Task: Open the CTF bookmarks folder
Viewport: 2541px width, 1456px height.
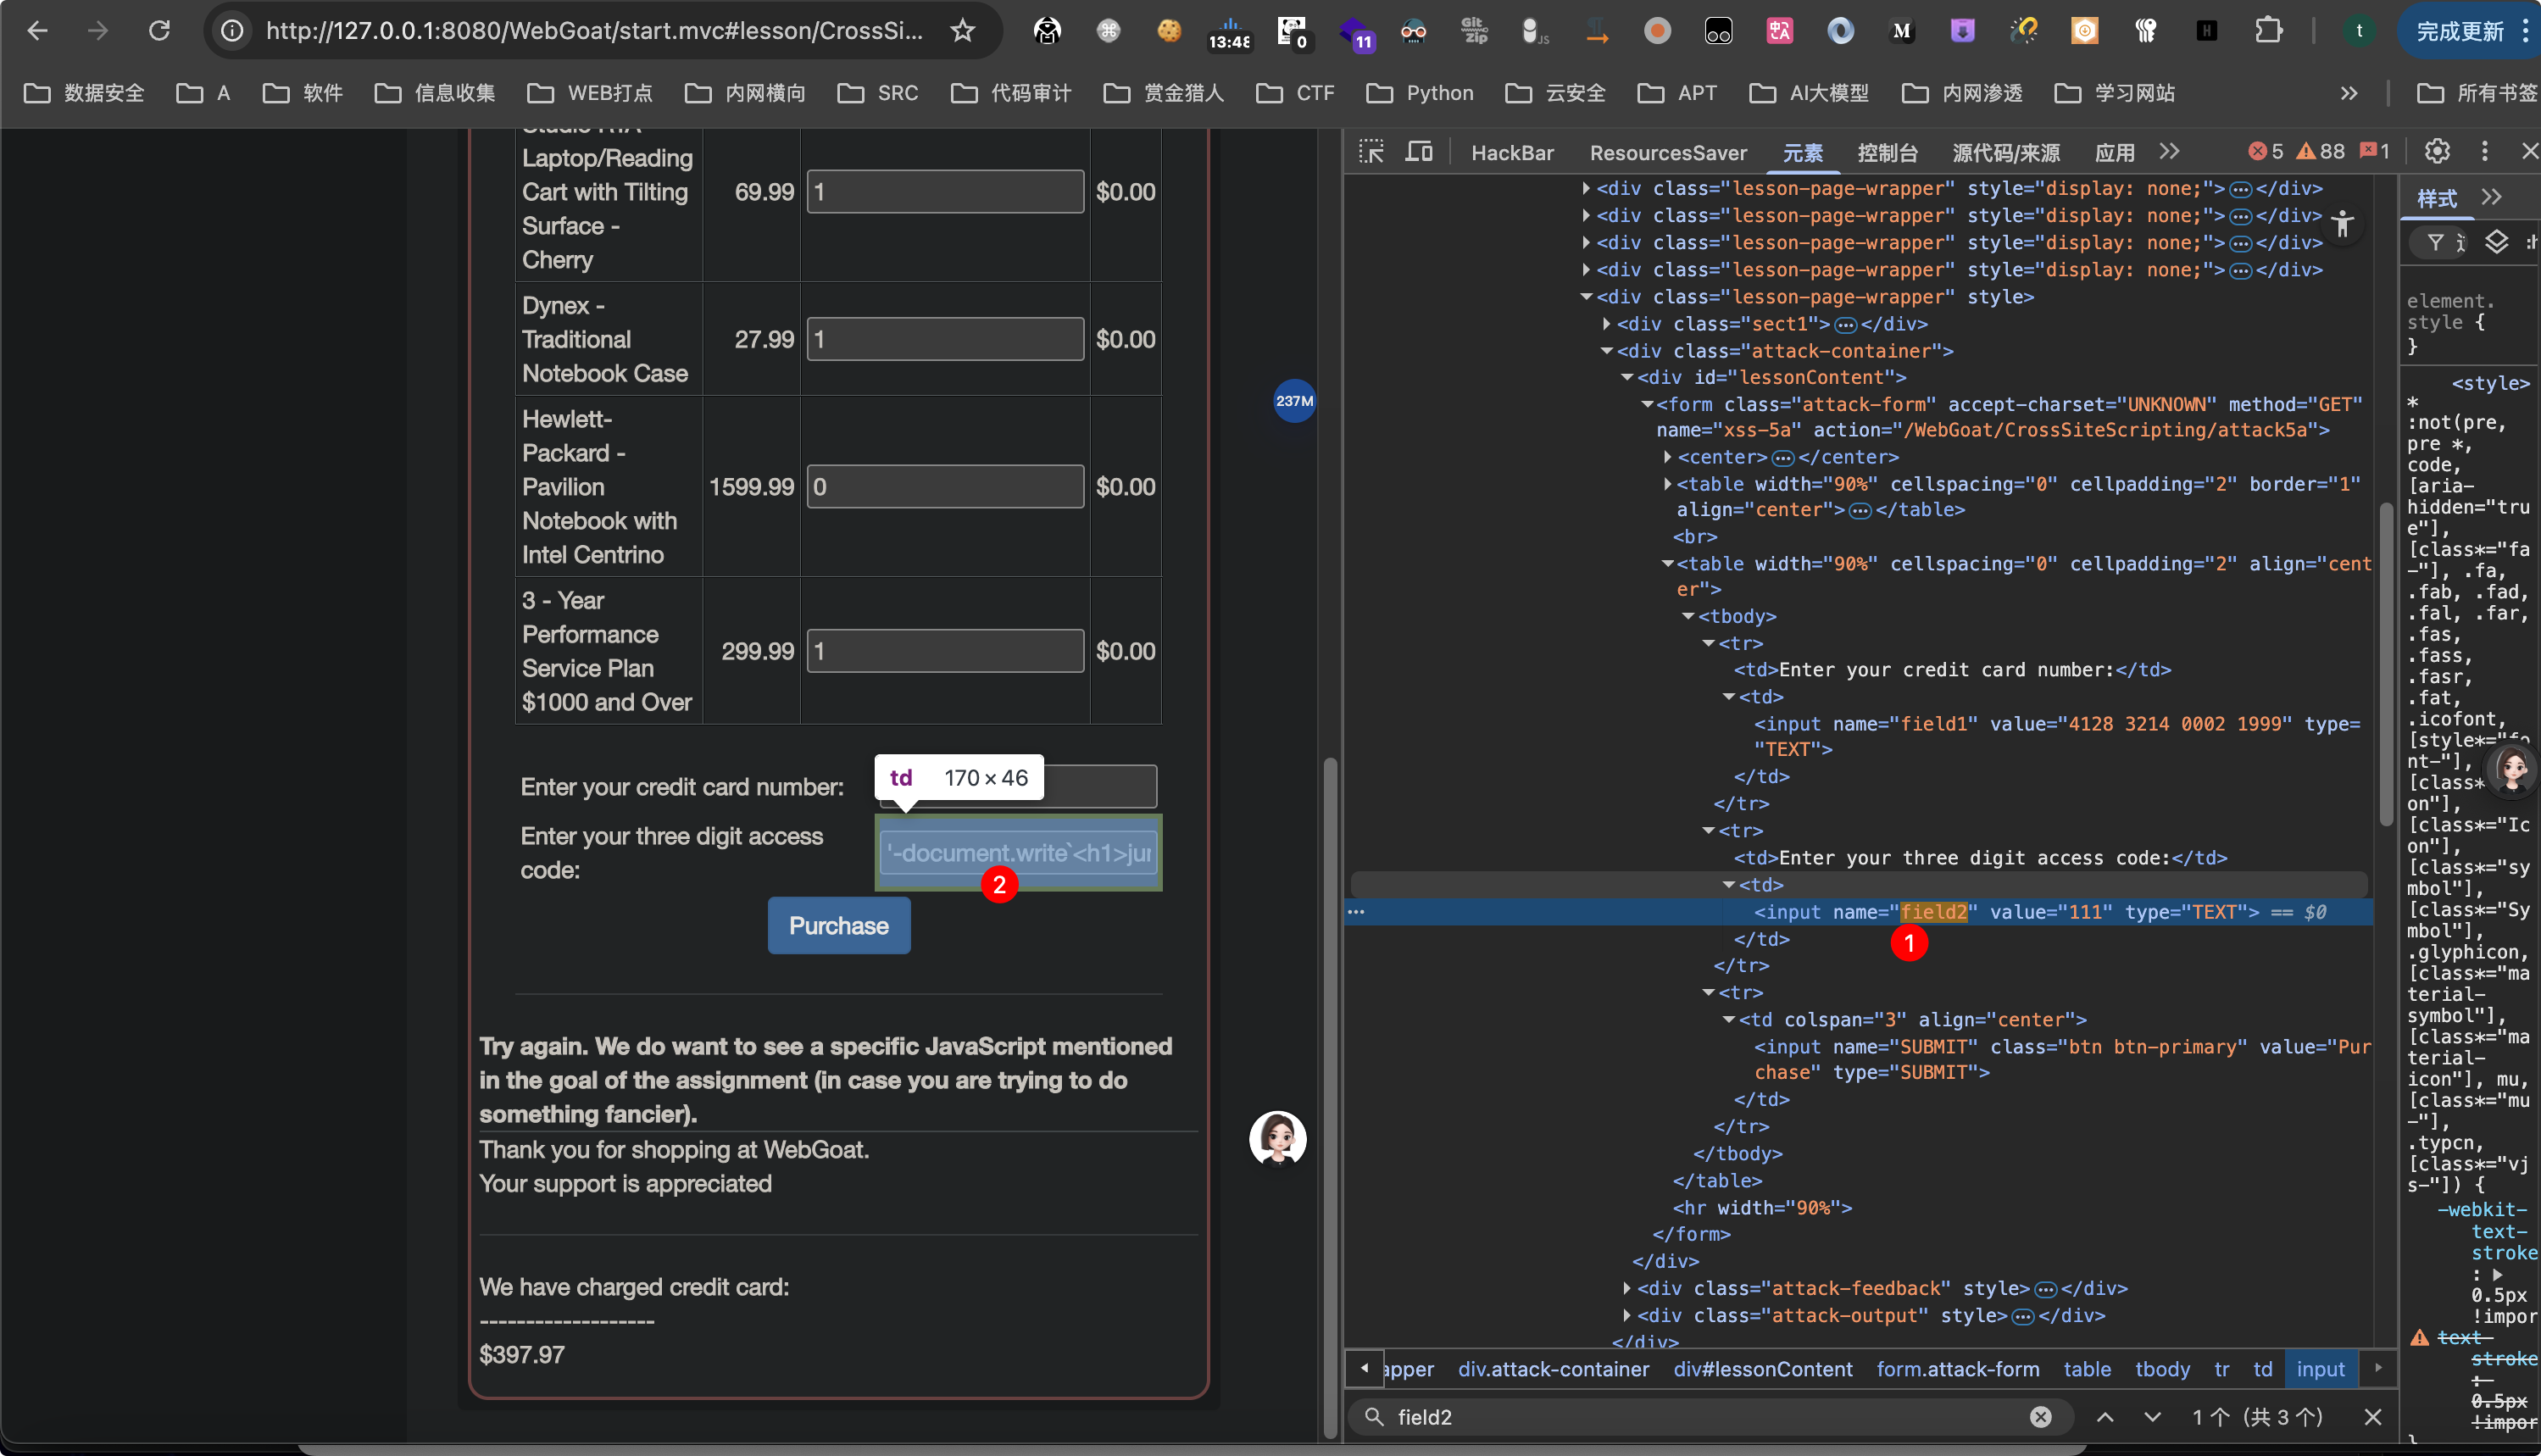Action: point(1295,93)
